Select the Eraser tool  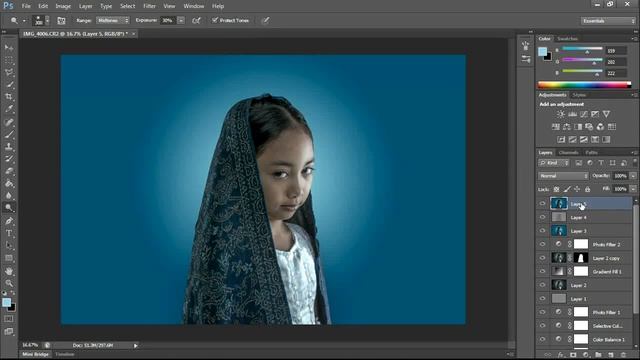[9, 171]
